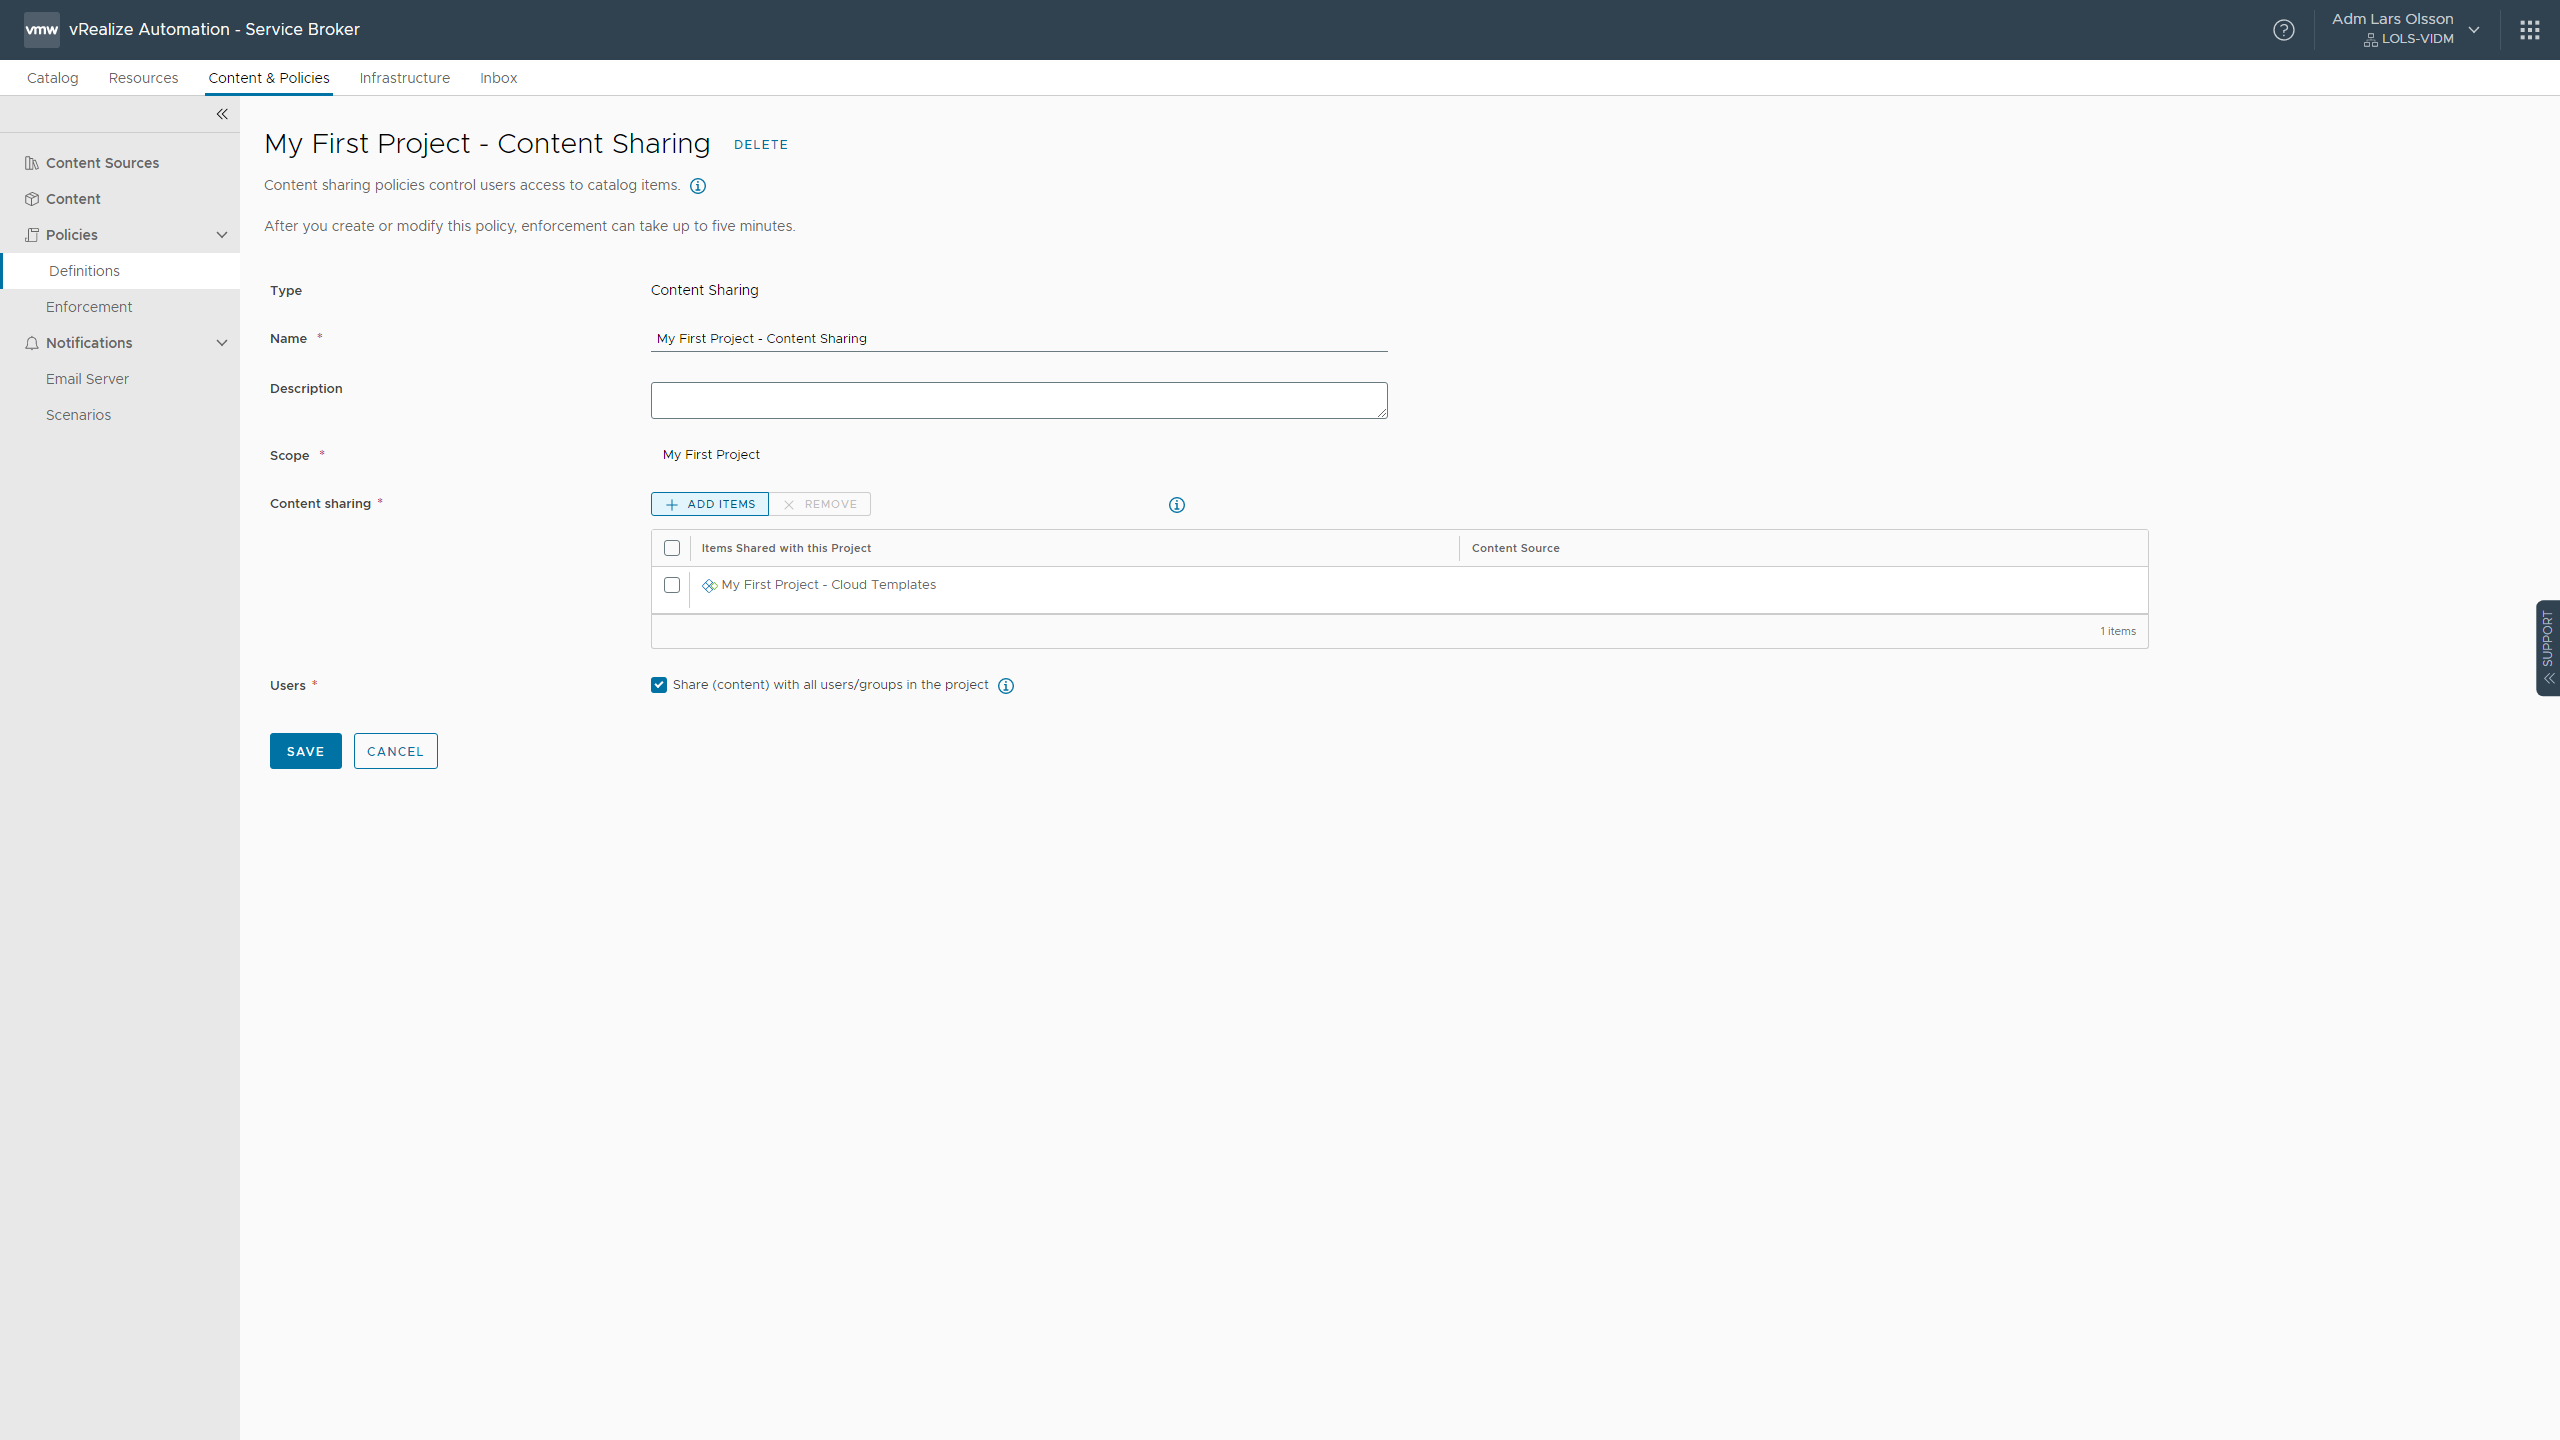
Task: Click the My First Project scope value
Action: tap(711, 455)
